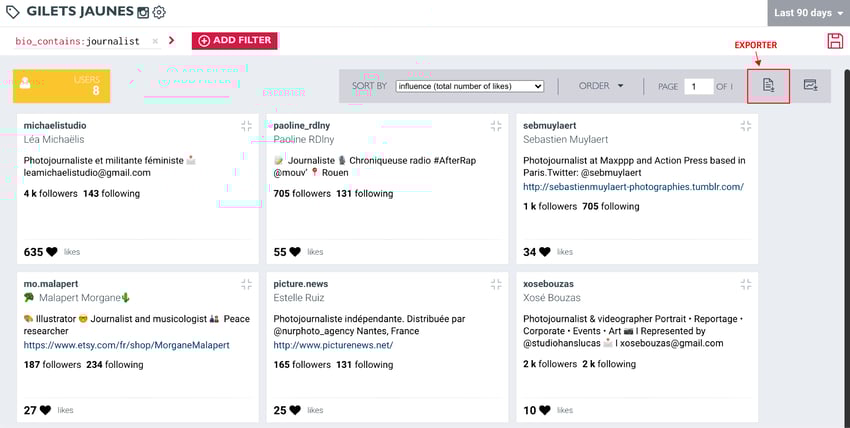Click the page scrollbar on right edge
The width and height of the screenshot is (850, 428).
[847, 248]
